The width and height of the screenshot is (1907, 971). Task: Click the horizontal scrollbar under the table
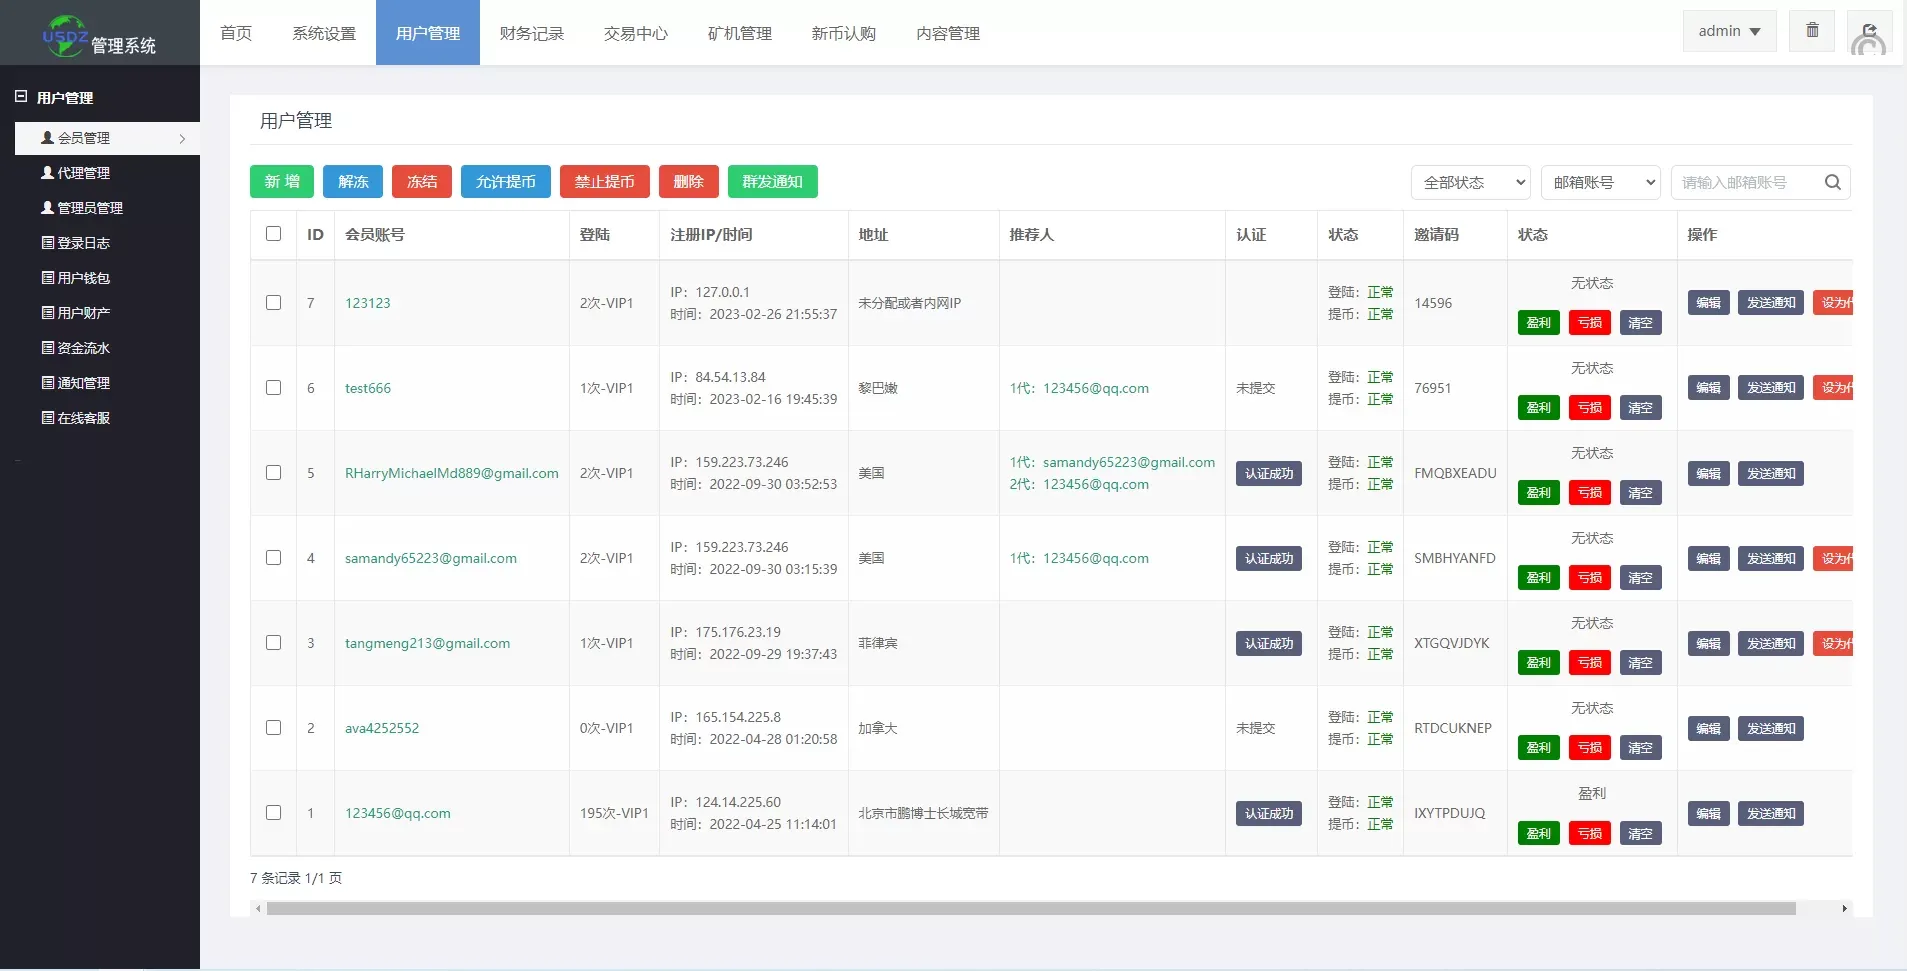[x=1030, y=909]
